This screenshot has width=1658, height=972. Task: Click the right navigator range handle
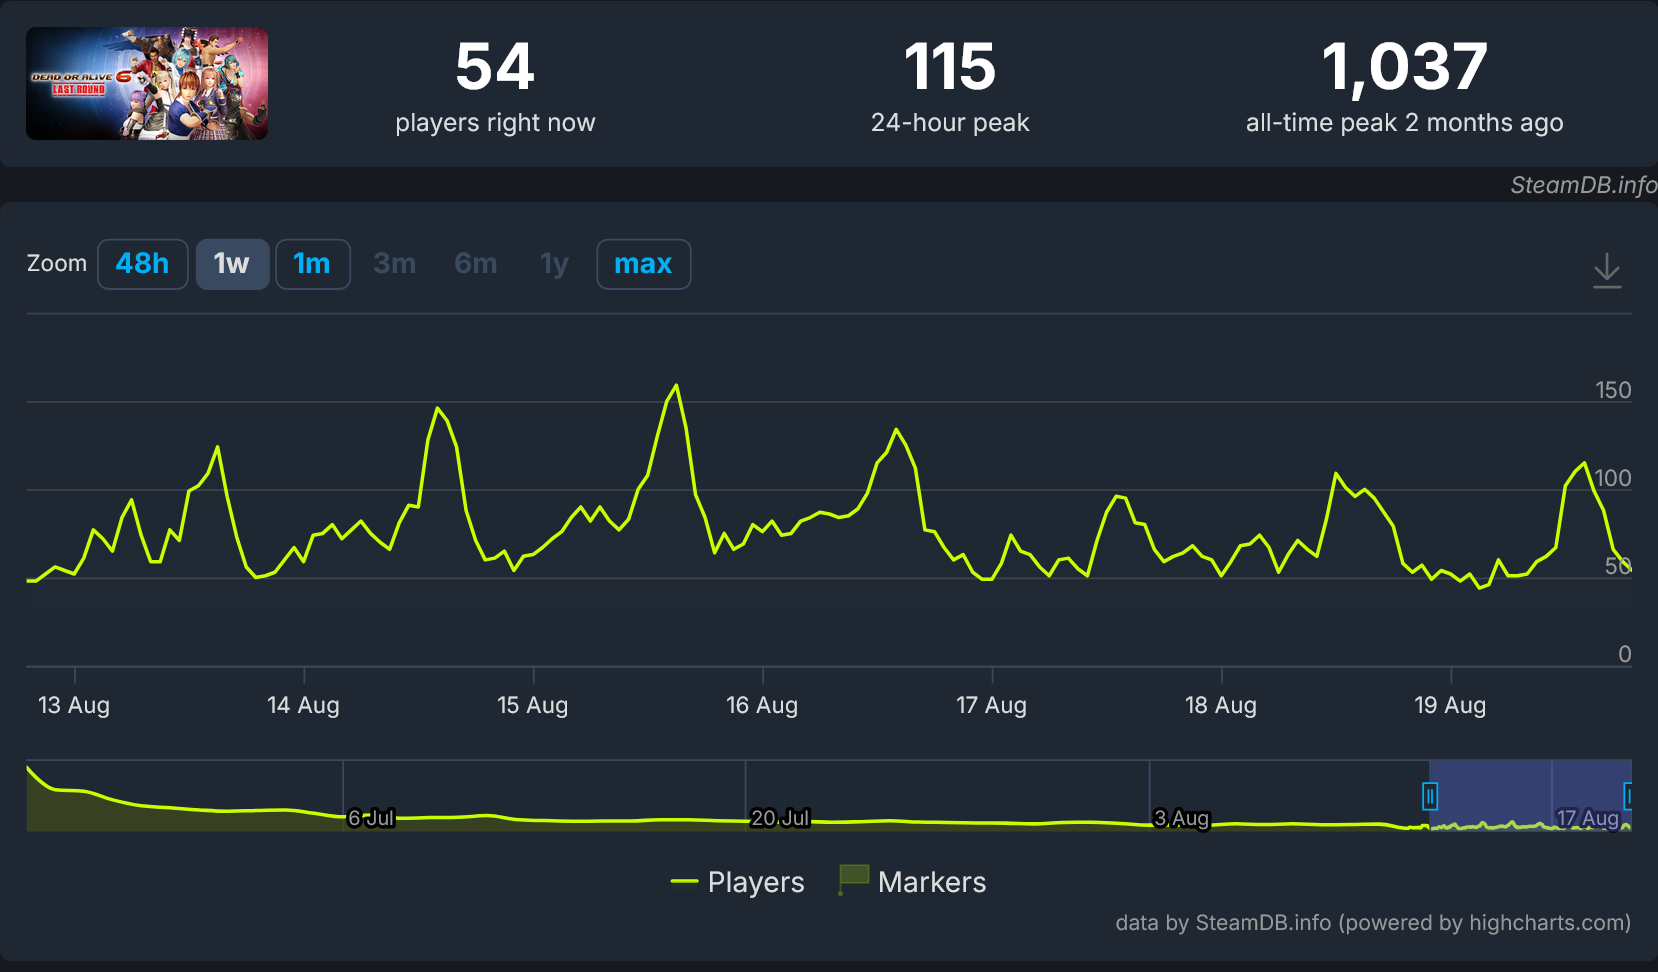(1629, 796)
